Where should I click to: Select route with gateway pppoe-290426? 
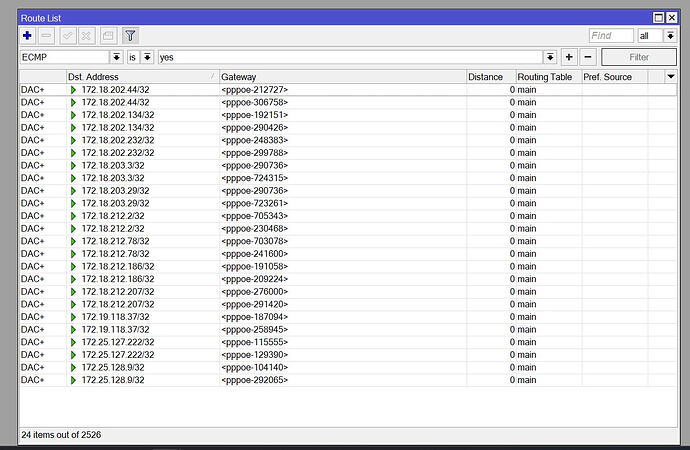(x=348, y=128)
